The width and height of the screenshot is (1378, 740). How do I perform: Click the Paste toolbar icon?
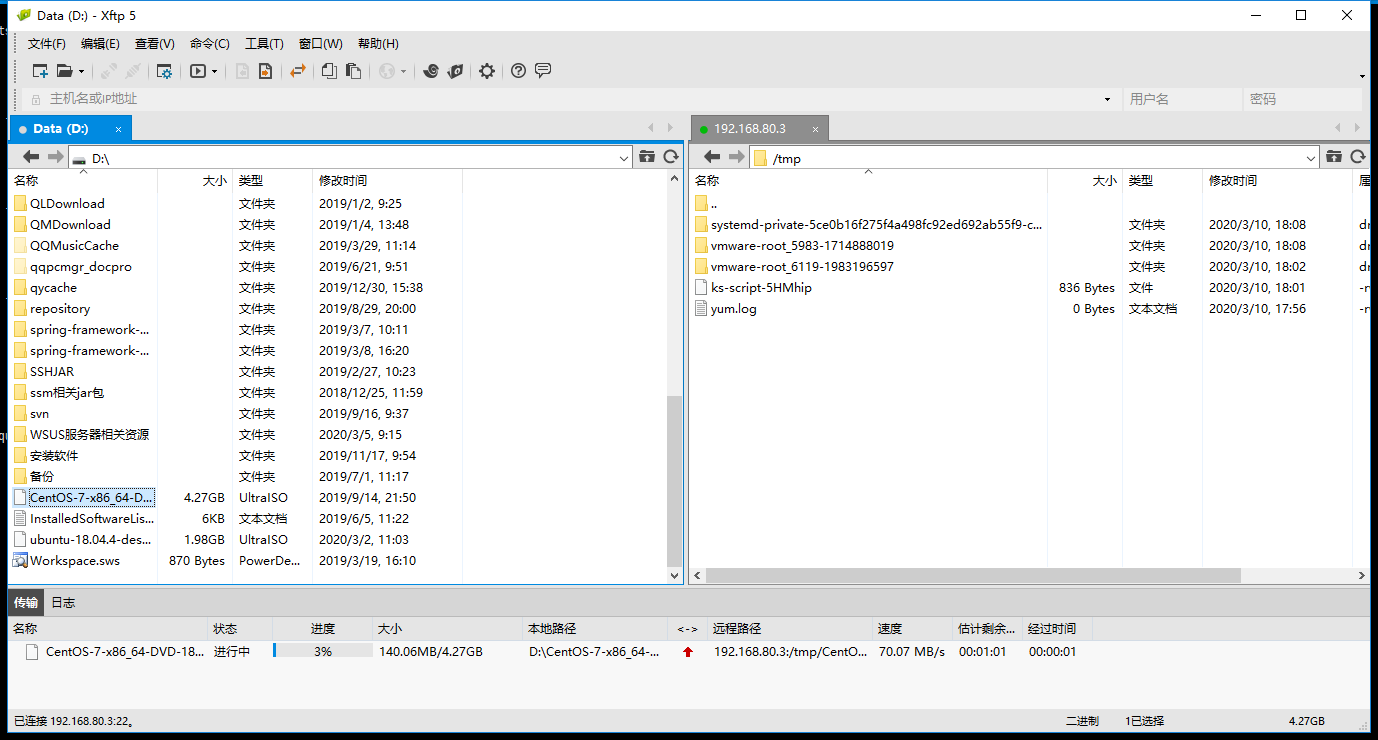click(353, 71)
